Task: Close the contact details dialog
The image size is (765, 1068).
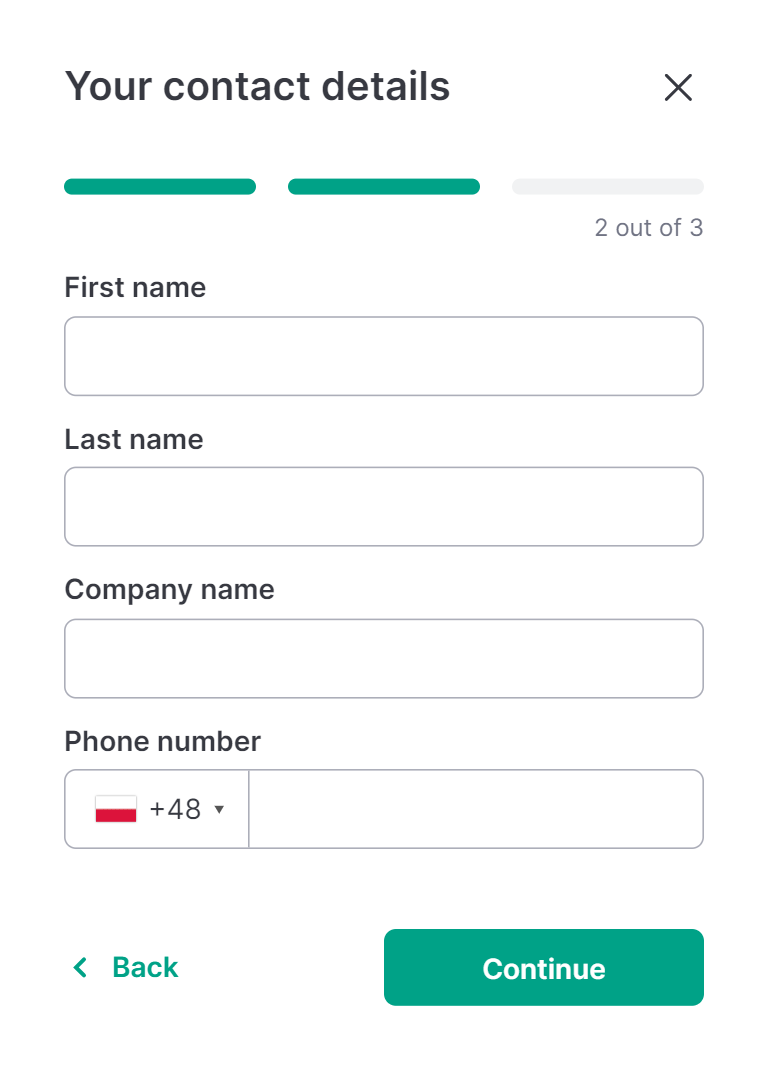Action: coord(678,88)
